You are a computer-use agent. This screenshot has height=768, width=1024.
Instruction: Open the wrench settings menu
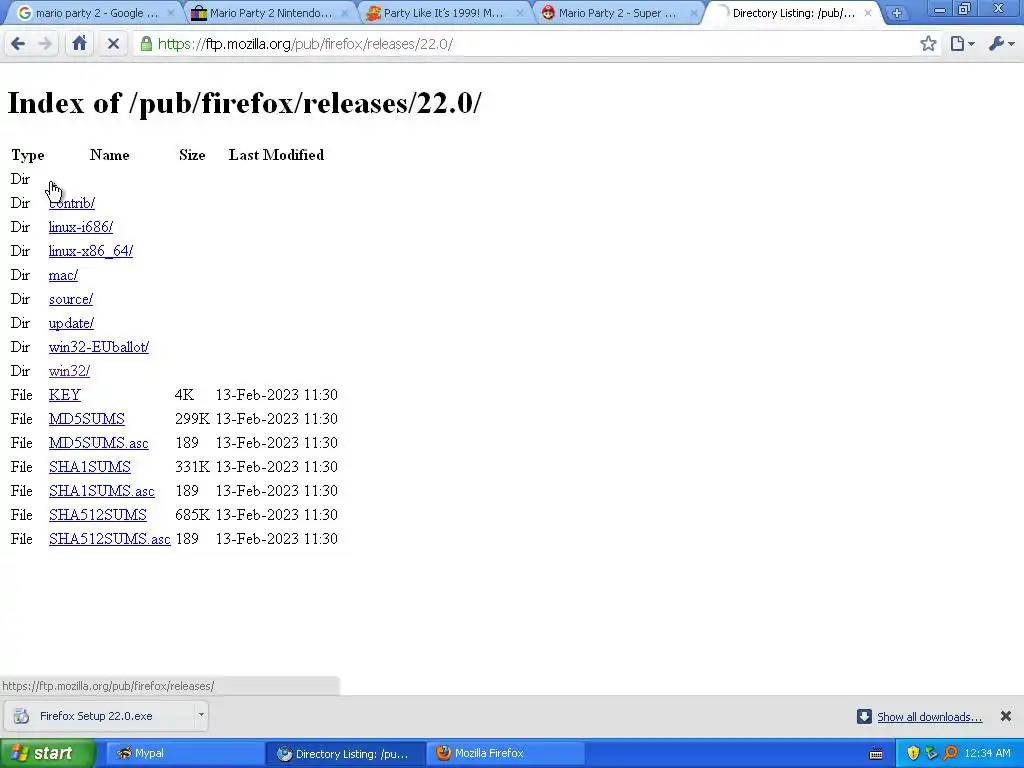tap(1002, 44)
